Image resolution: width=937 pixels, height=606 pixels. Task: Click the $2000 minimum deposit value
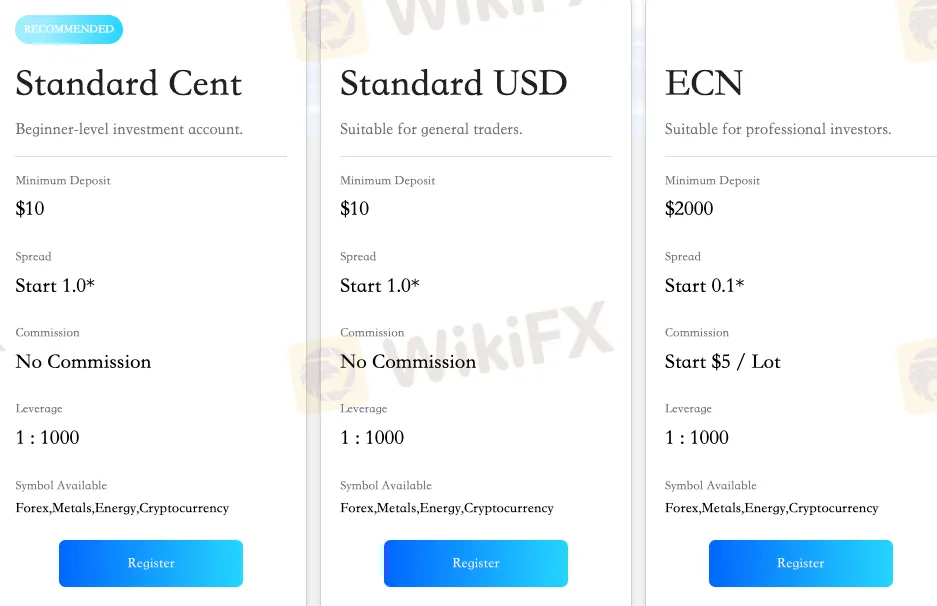pyautogui.click(x=689, y=209)
